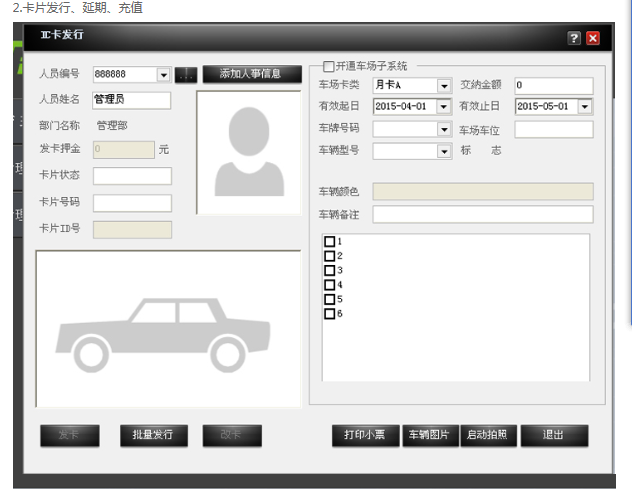Click the ellipsis browse button beside 人员编号

point(185,74)
